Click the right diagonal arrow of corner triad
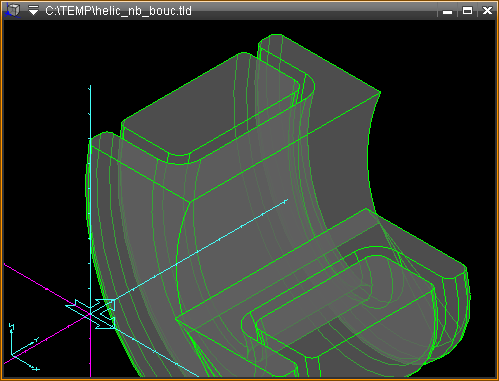Screen dimensions: 499x381 [x=35, y=341]
